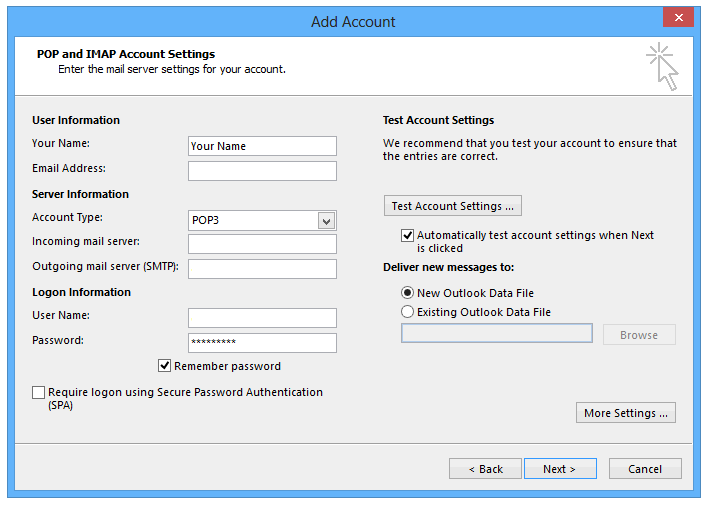
Task: Click the Email Address input field
Action: click(262, 171)
